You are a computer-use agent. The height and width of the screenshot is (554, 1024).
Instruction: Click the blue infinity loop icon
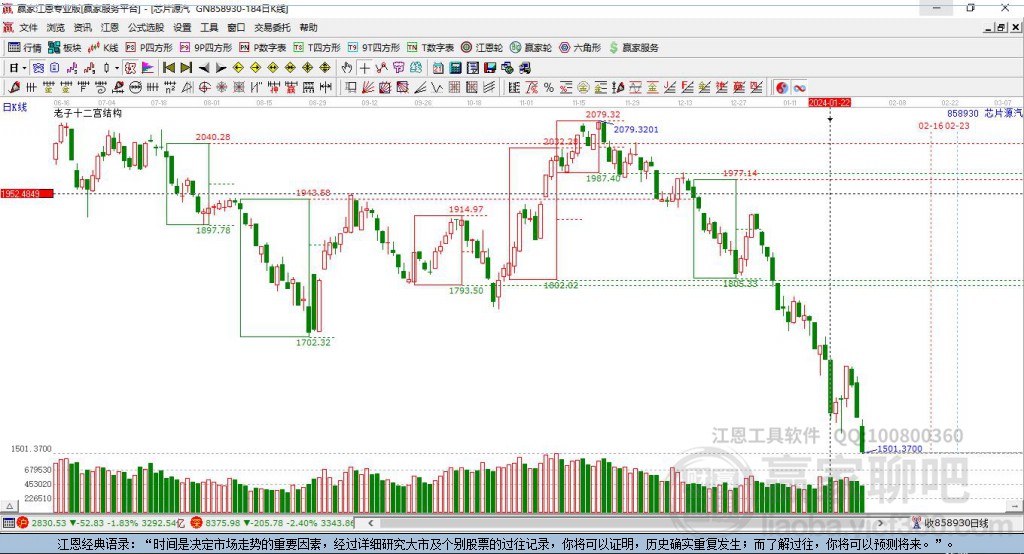(799, 88)
